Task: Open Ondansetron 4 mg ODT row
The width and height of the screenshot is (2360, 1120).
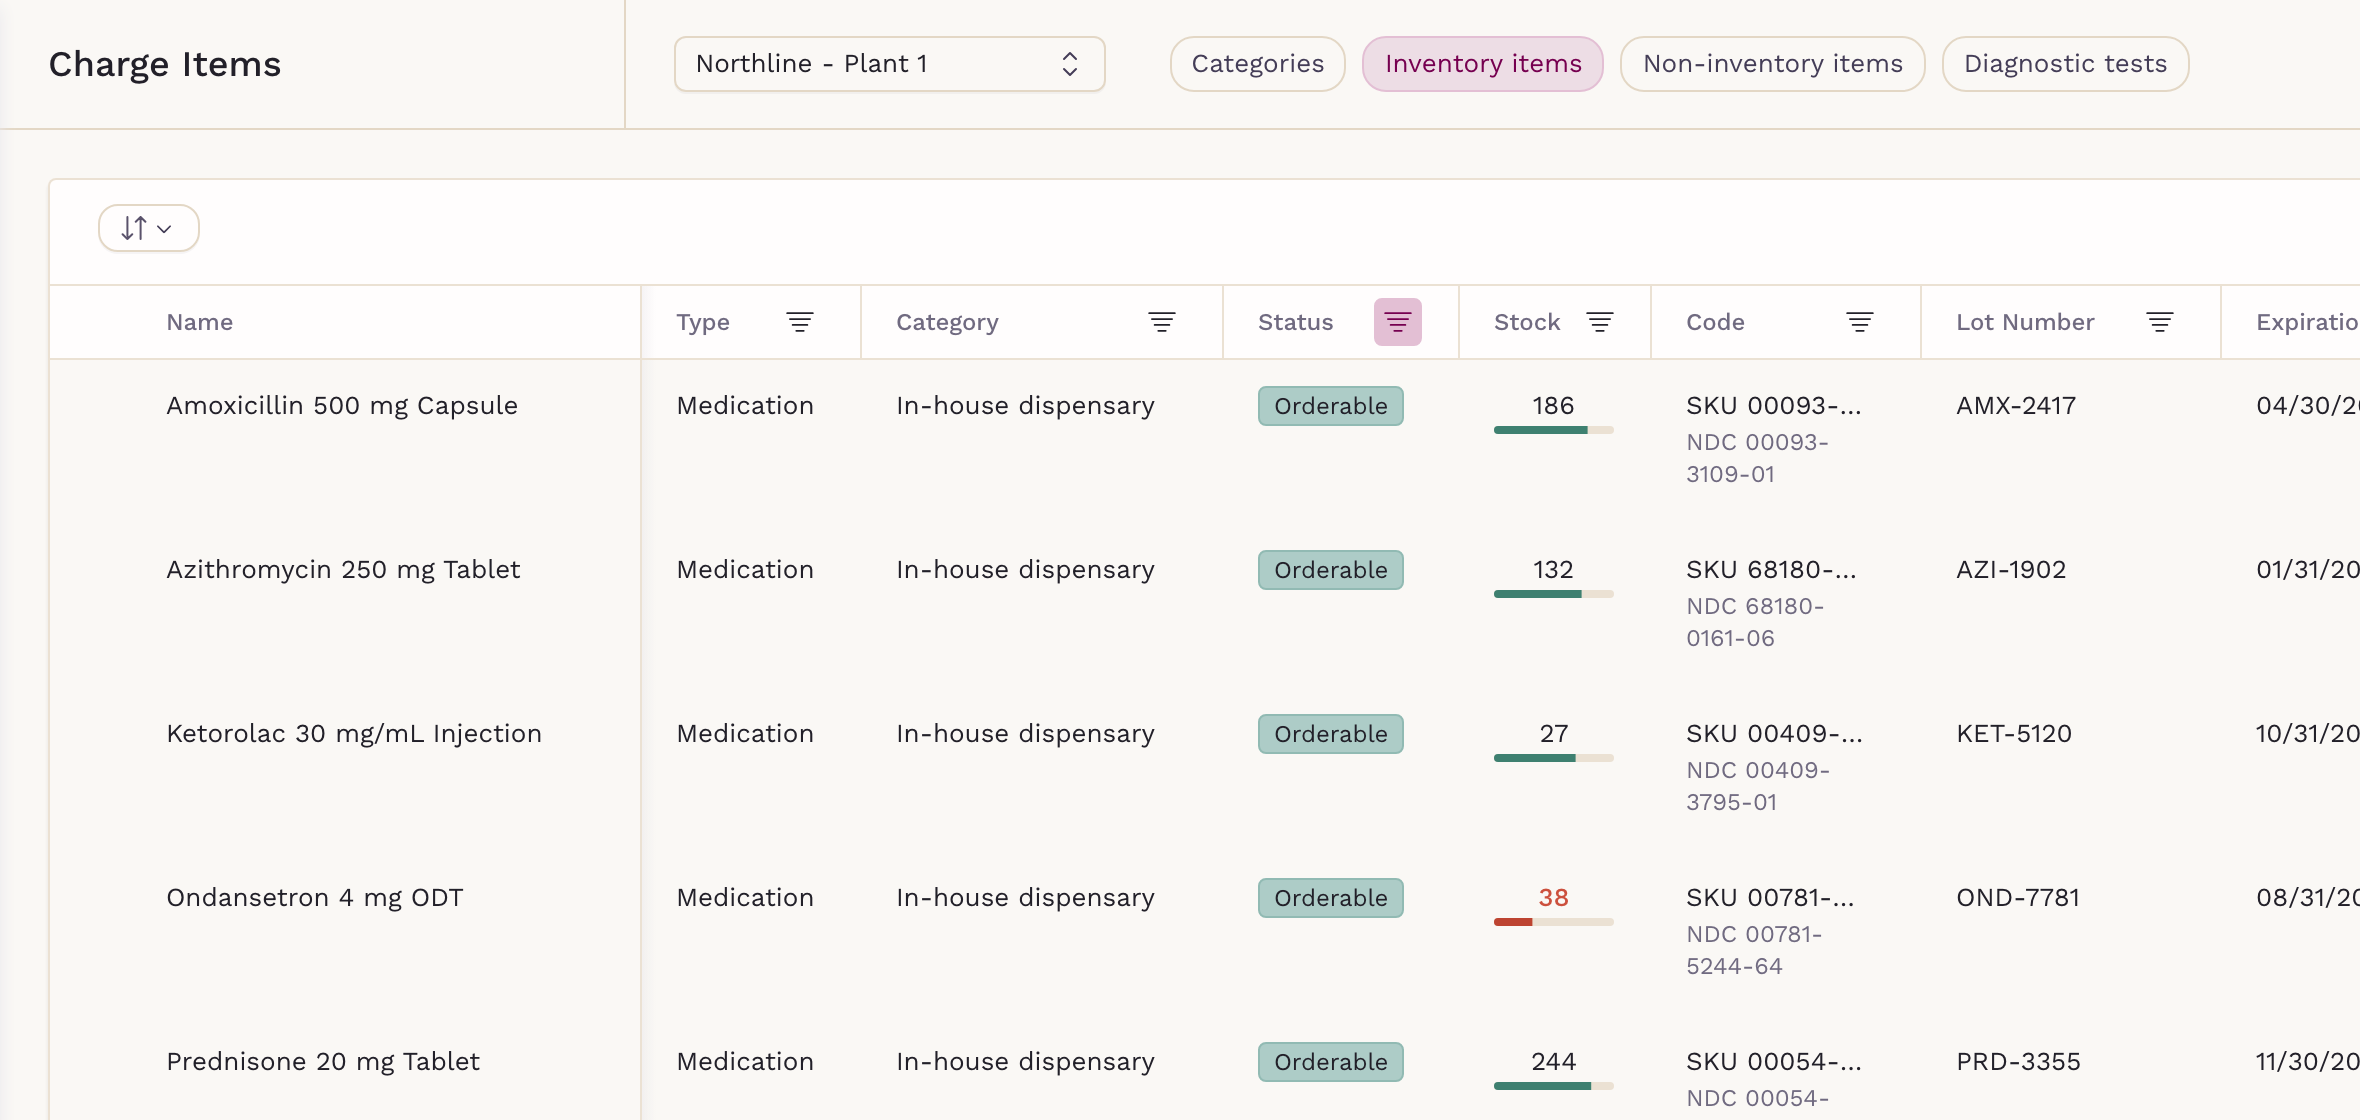Action: click(x=314, y=898)
